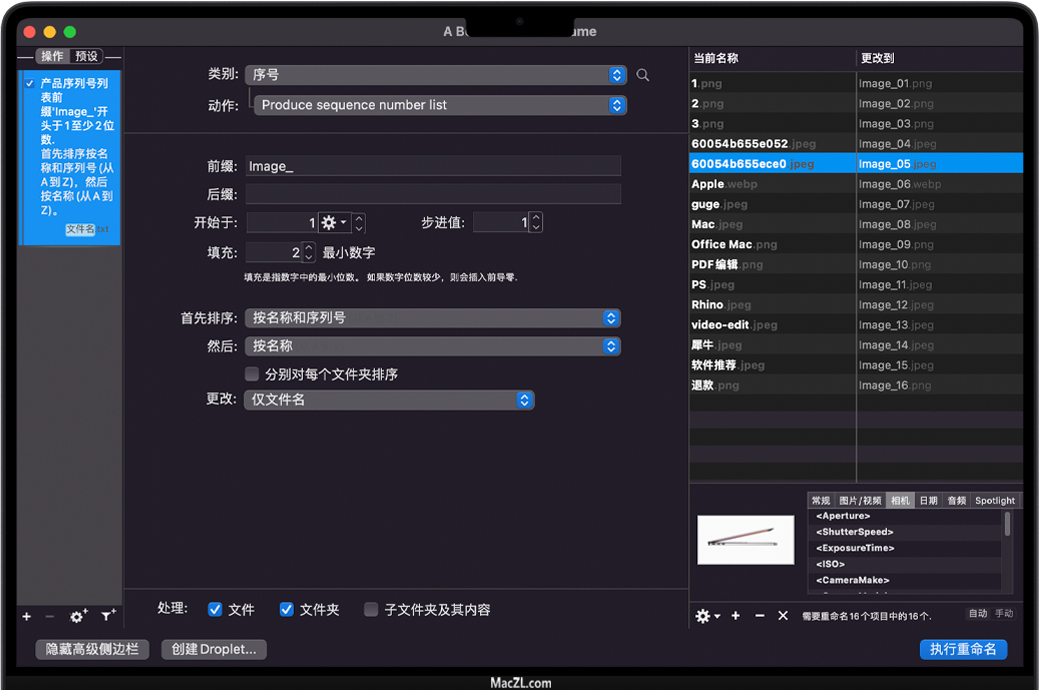Open the 类别 dropdown showing 序号
This screenshot has width=1040, height=690.
point(435,75)
